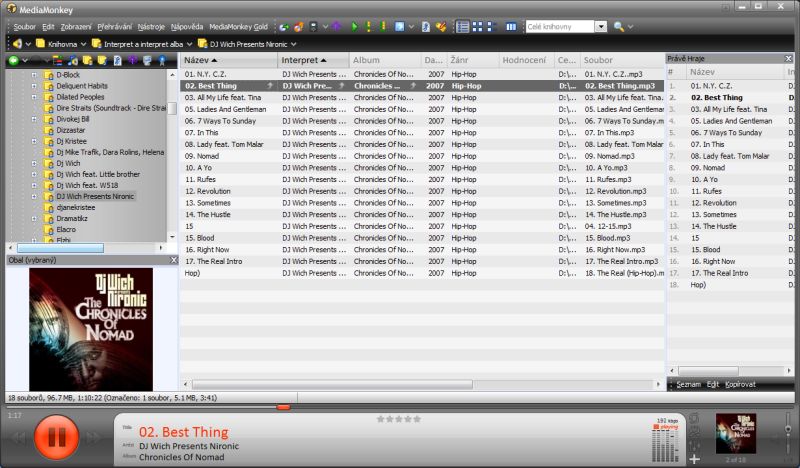This screenshot has height=468, width=800.
Task: Click the Chronicles of Nomad album cover
Action: [91, 329]
